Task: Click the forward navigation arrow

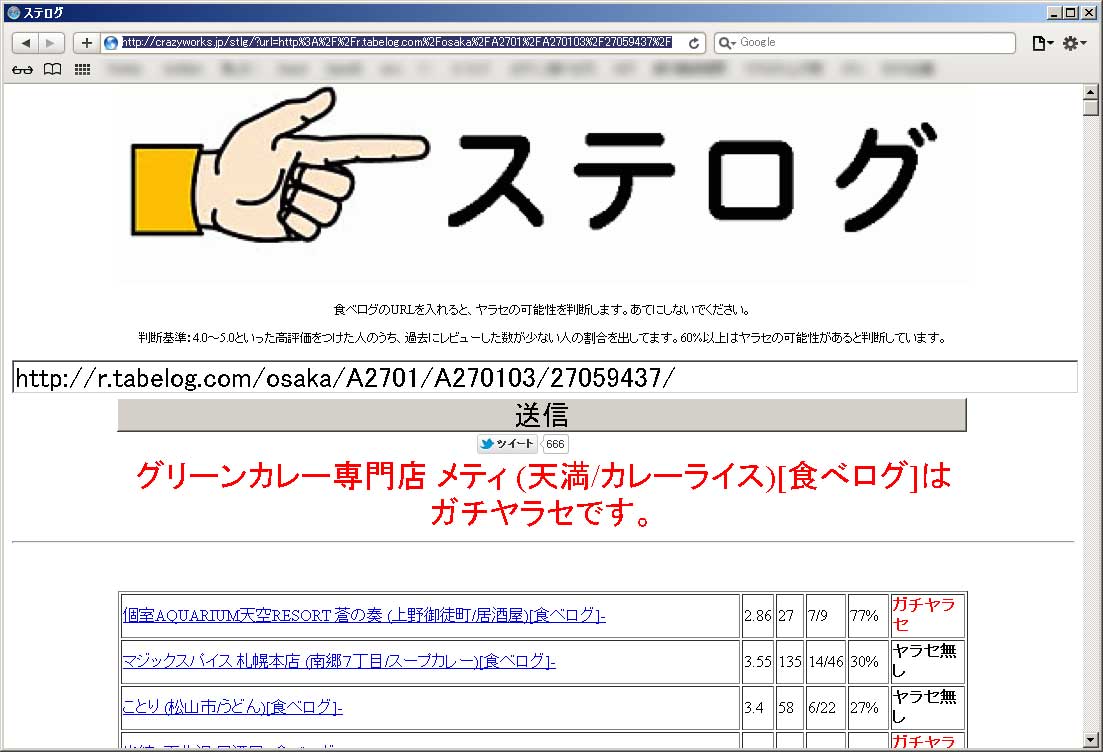Action: [51, 43]
